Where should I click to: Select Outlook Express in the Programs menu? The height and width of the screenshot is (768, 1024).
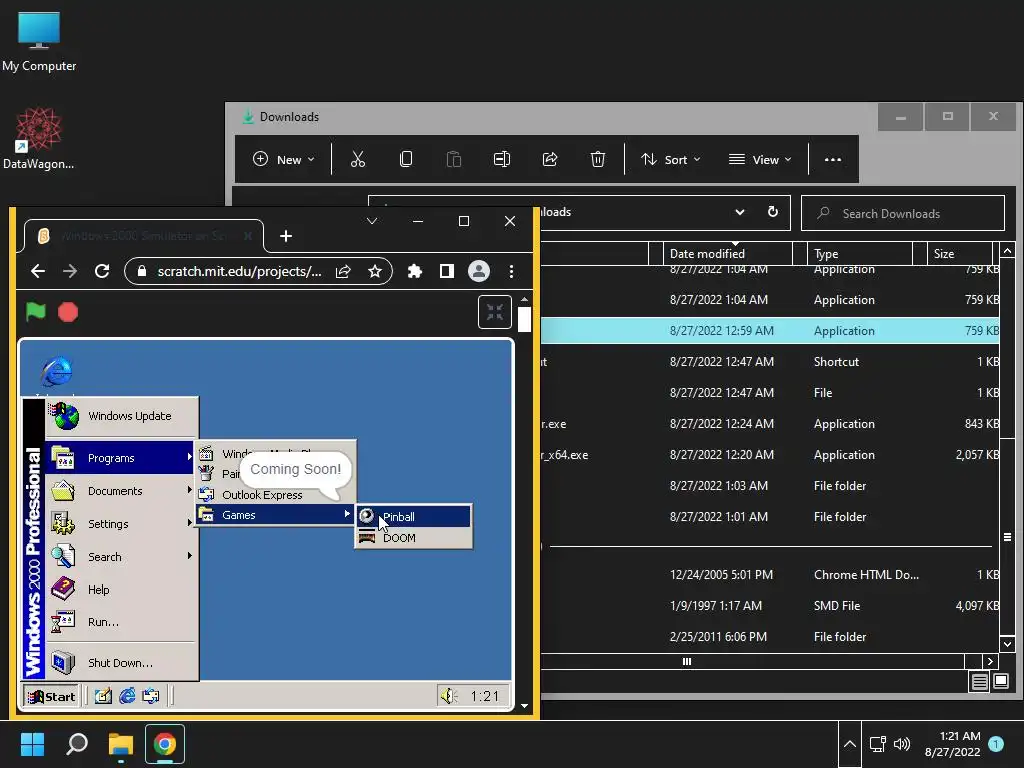click(276, 494)
